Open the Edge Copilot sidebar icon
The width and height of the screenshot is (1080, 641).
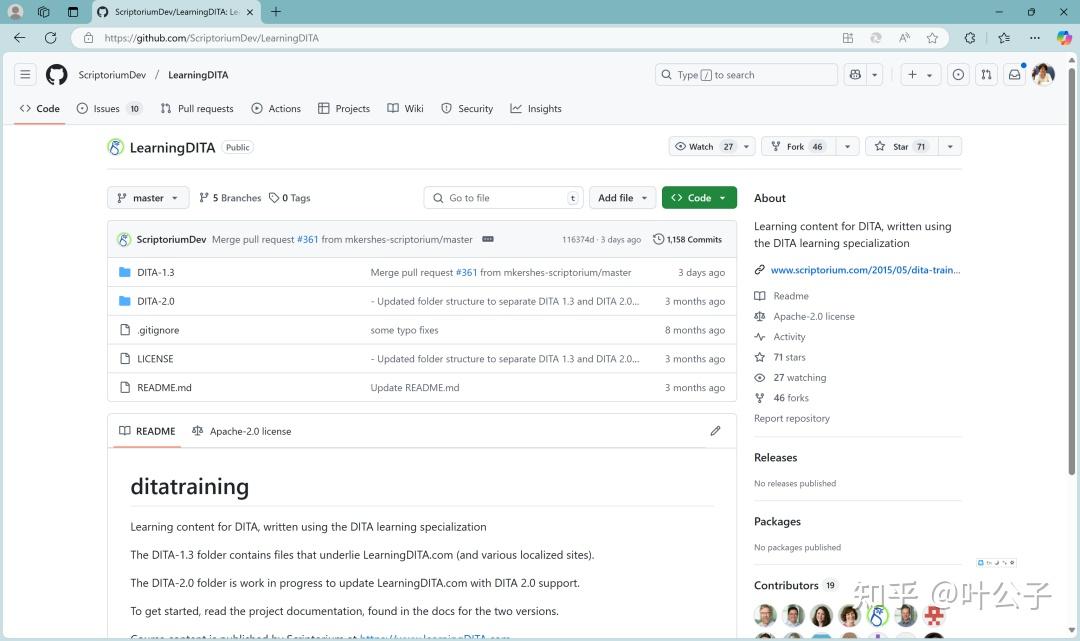tap(1063, 38)
